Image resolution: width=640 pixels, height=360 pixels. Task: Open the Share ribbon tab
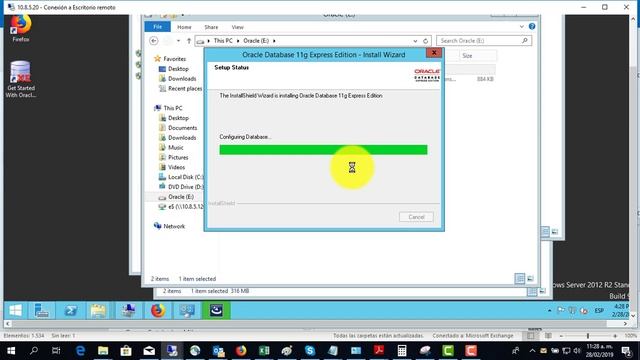click(x=211, y=27)
